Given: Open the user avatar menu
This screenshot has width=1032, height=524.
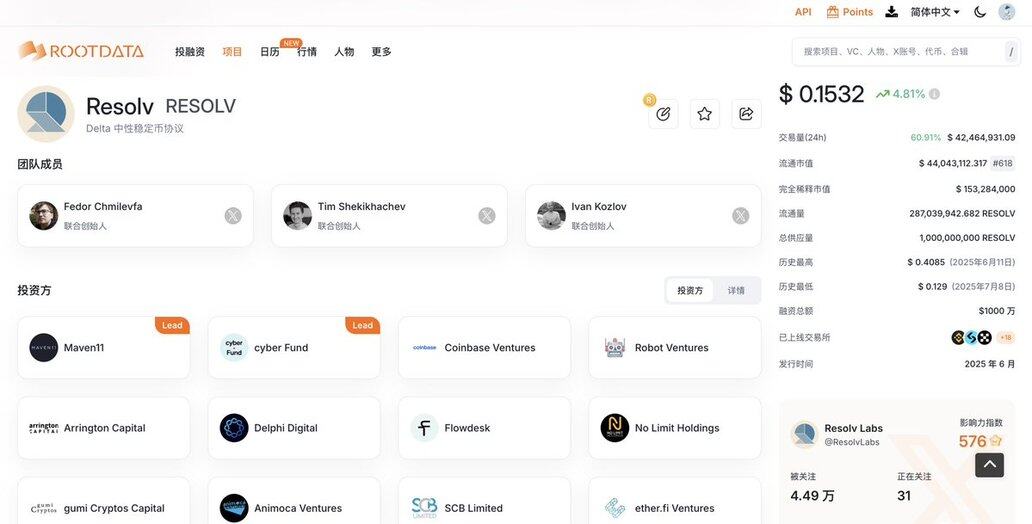Looking at the screenshot, I should [1006, 12].
